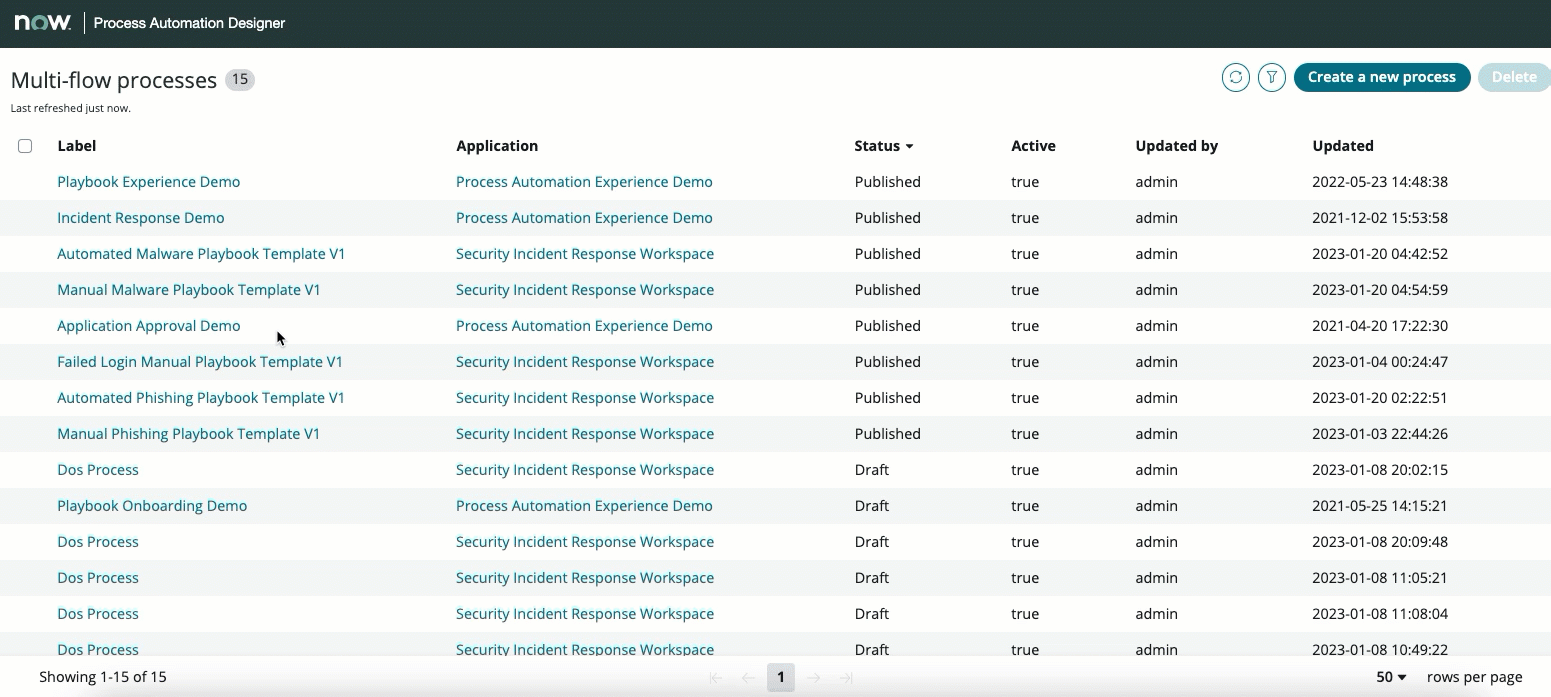The height and width of the screenshot is (697, 1551).
Task: Open application link for Playbook Experience Demo
Action: coord(584,182)
